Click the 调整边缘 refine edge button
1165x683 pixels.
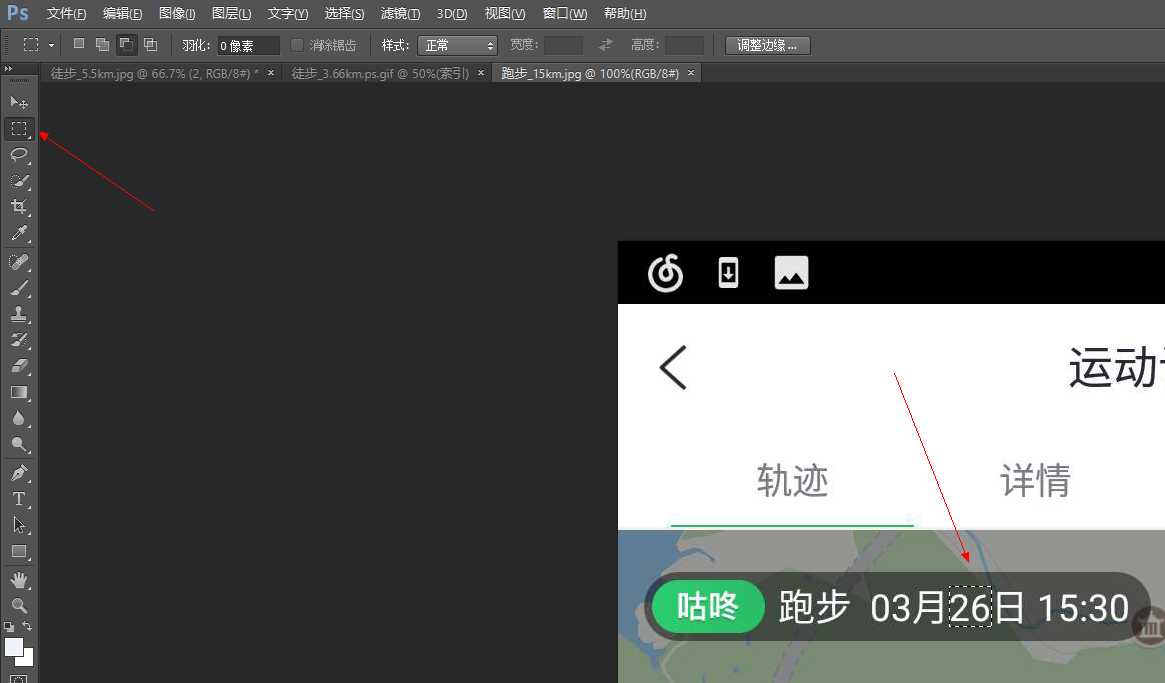coord(768,45)
